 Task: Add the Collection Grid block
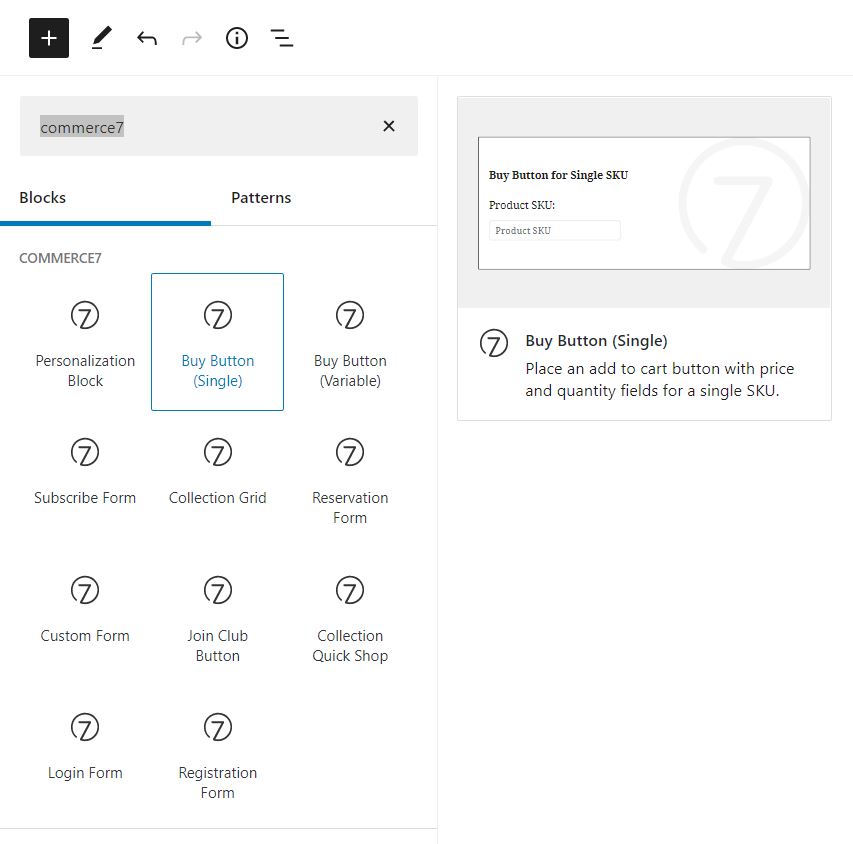(x=217, y=472)
